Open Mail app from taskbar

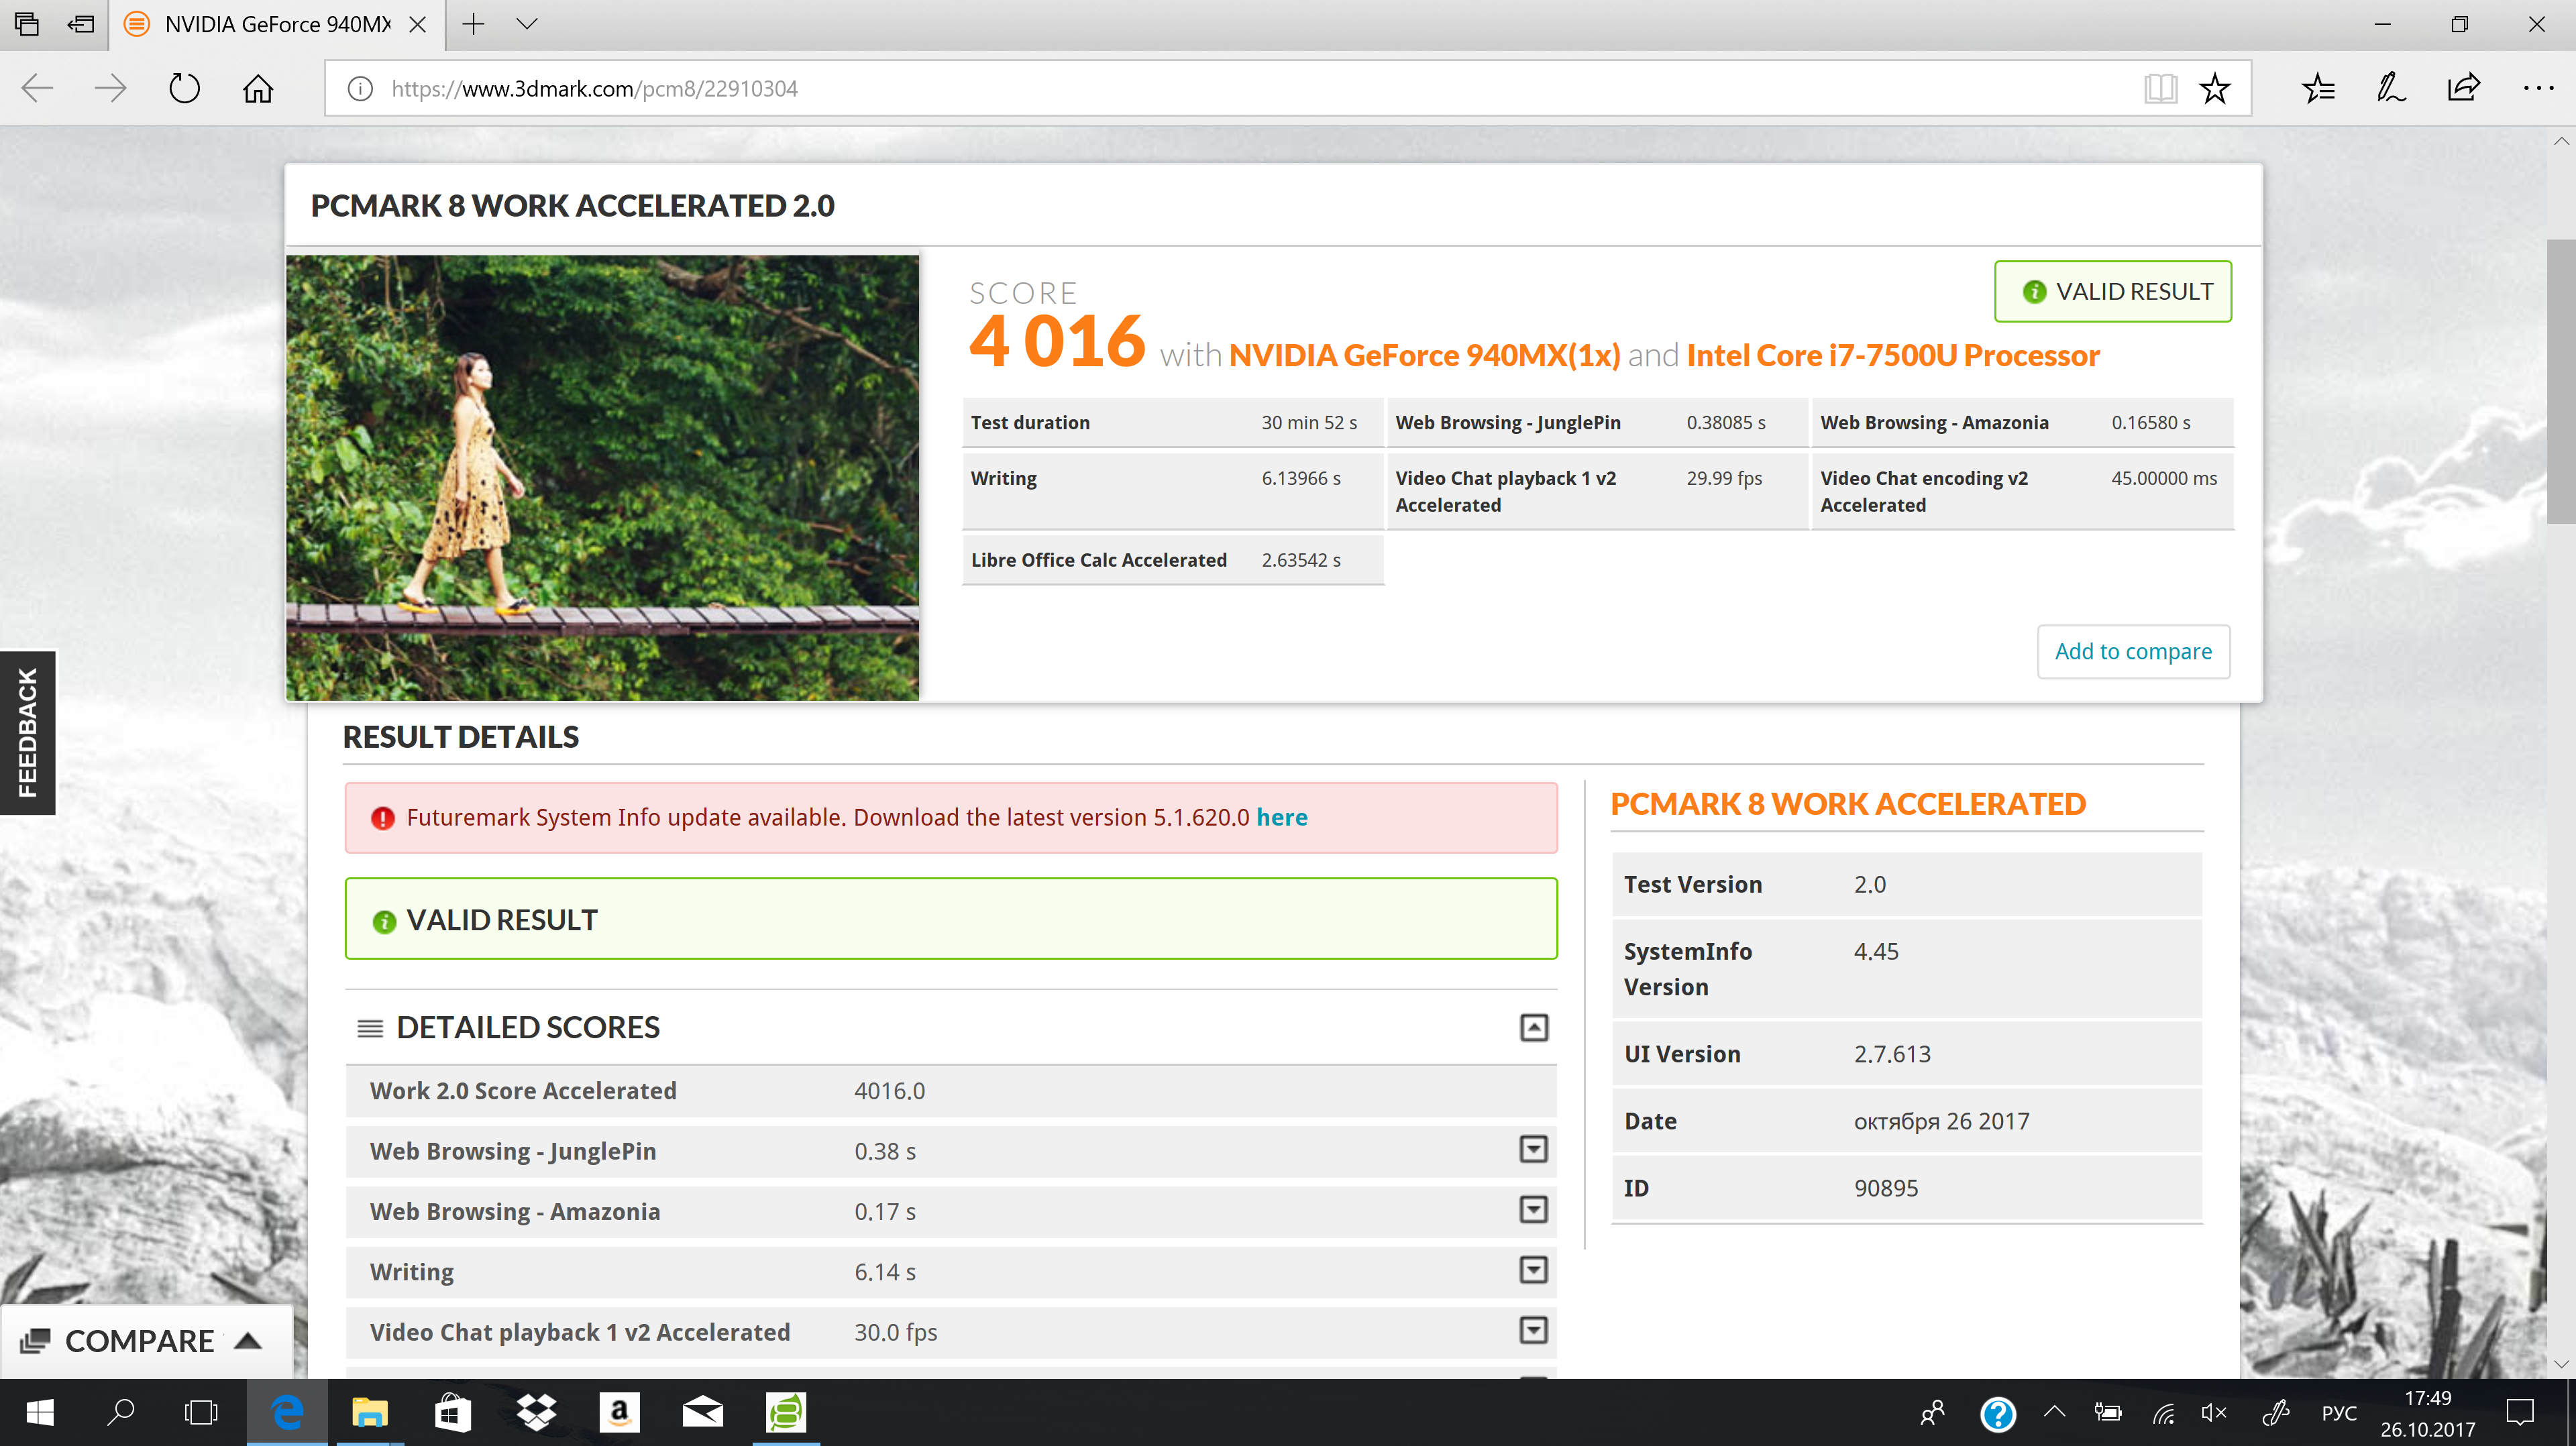point(702,1412)
